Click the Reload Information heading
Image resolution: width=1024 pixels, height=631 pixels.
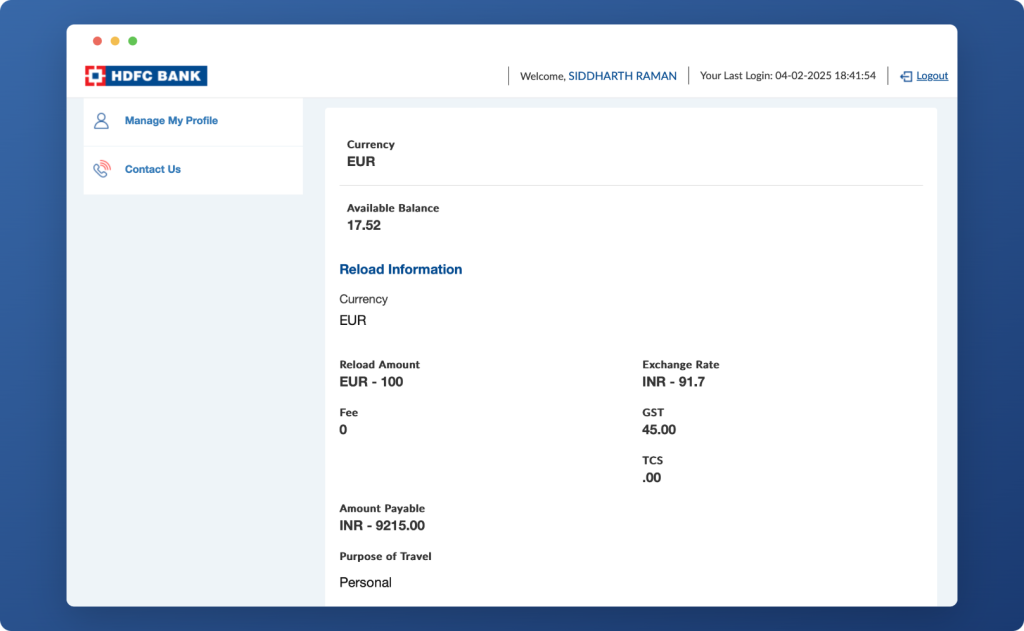[400, 269]
